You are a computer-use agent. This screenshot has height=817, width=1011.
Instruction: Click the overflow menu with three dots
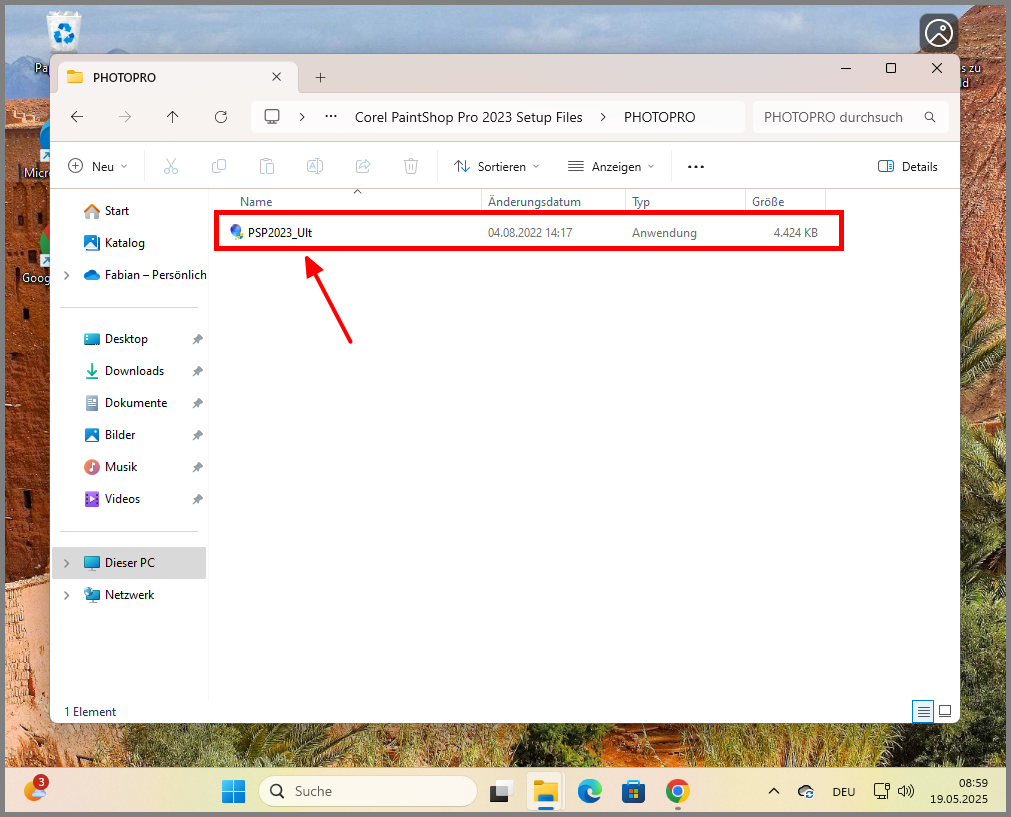pos(695,166)
